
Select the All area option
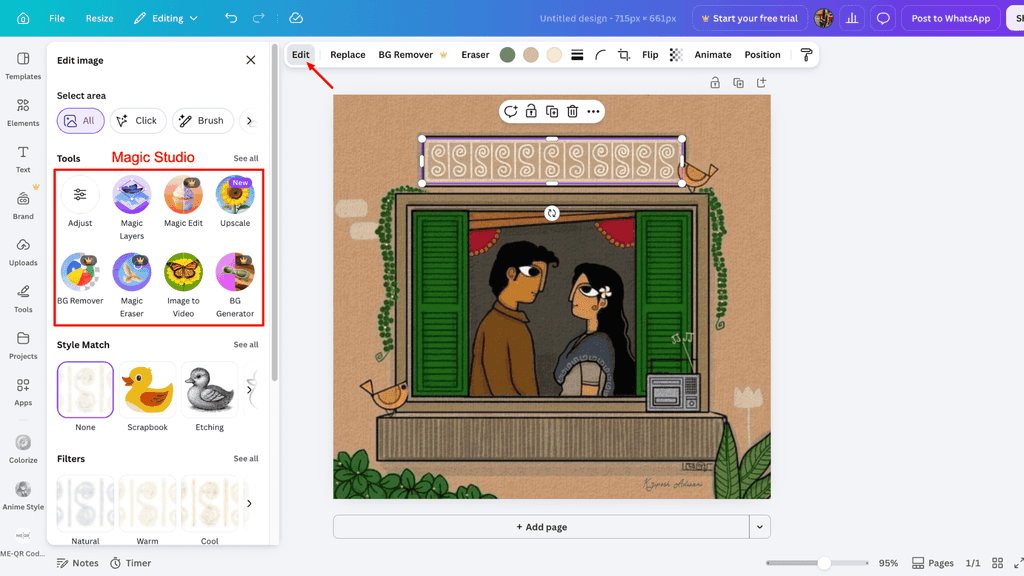[80, 121]
